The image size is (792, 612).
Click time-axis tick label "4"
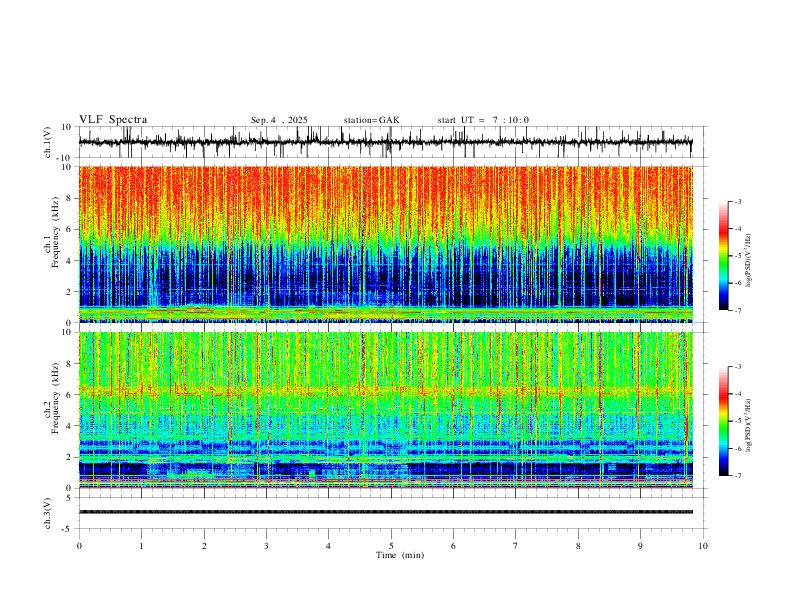(x=329, y=546)
